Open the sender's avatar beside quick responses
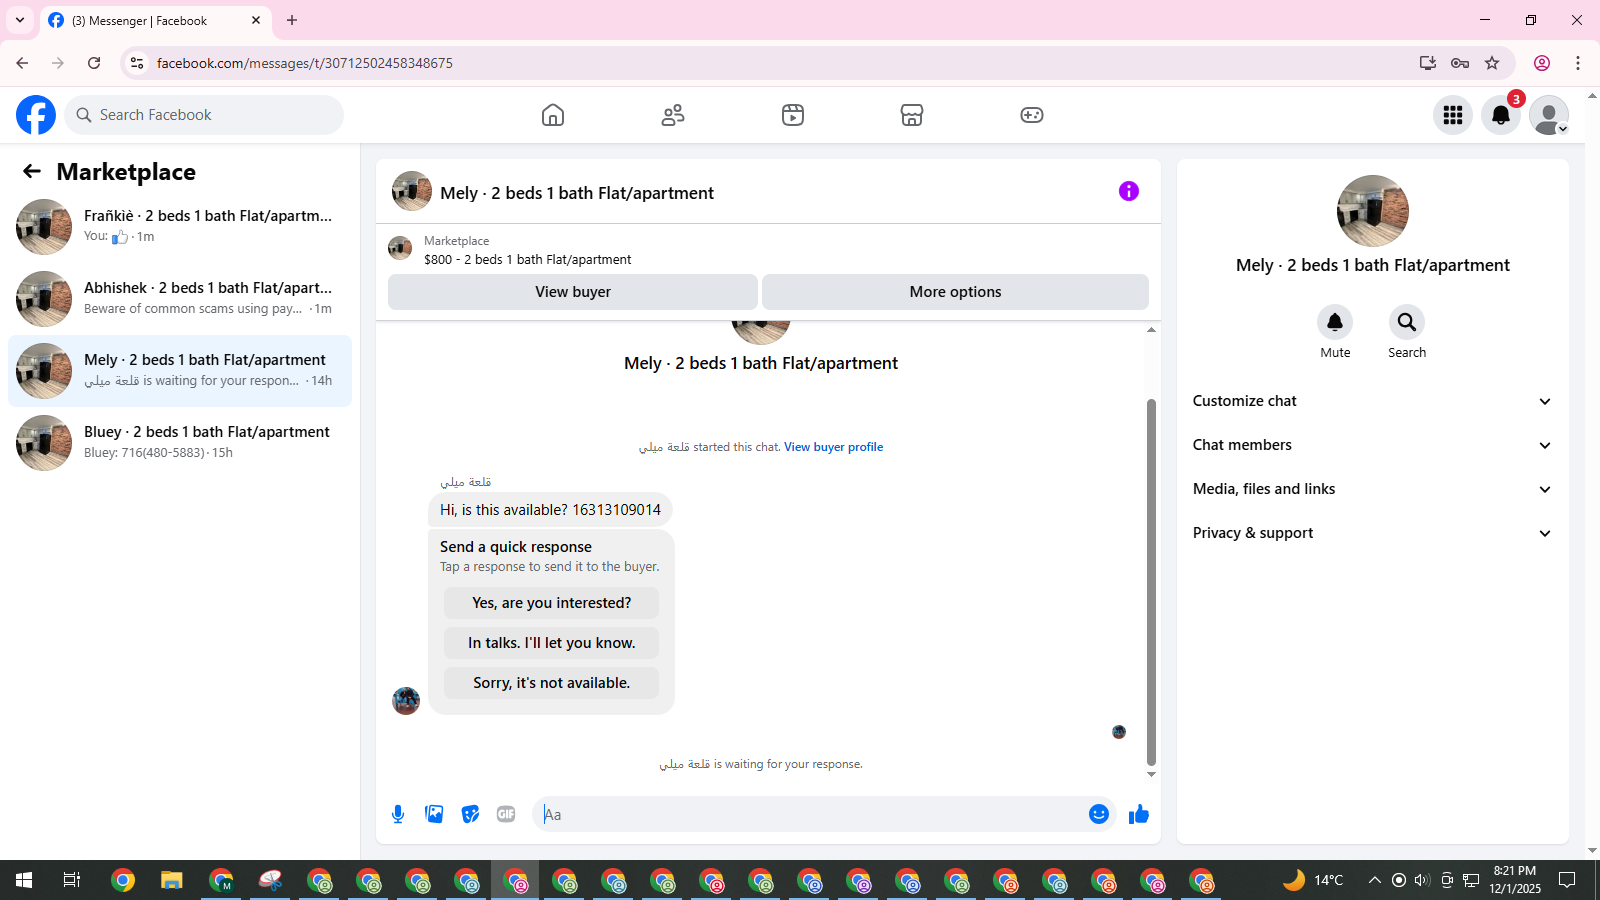Screen dimensions: 1600x900 406,701
